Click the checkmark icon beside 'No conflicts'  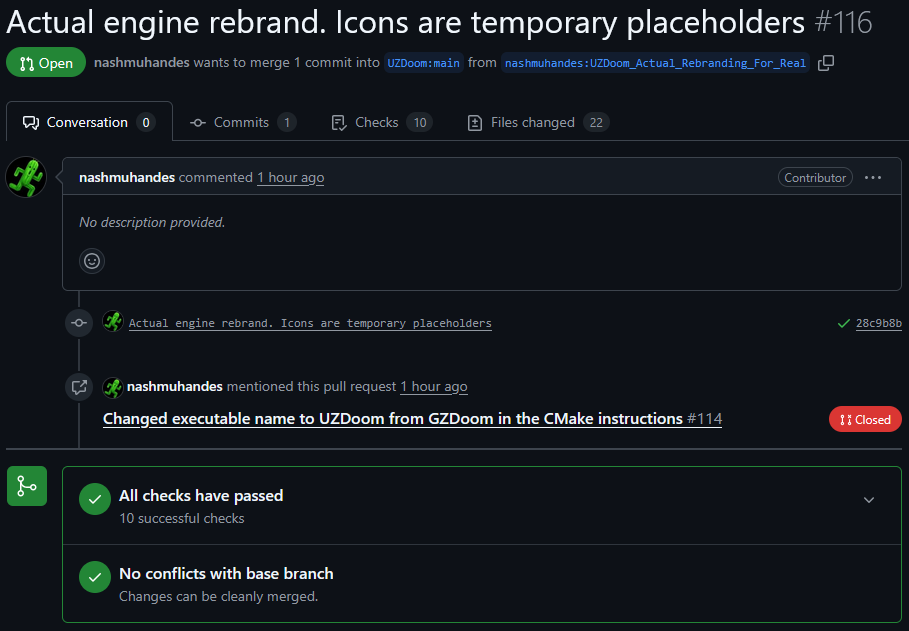[95, 577]
